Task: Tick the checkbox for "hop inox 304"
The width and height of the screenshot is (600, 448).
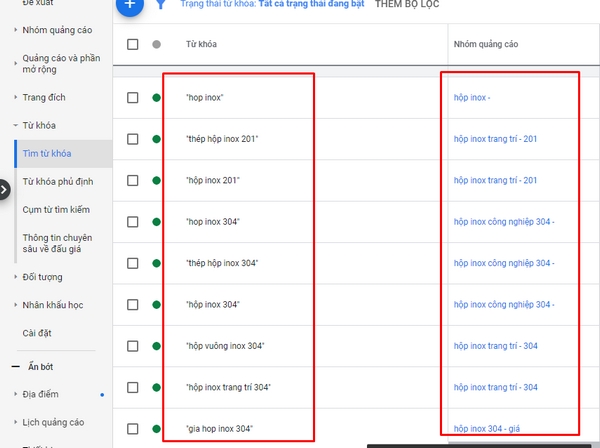Action: [x=132, y=222]
